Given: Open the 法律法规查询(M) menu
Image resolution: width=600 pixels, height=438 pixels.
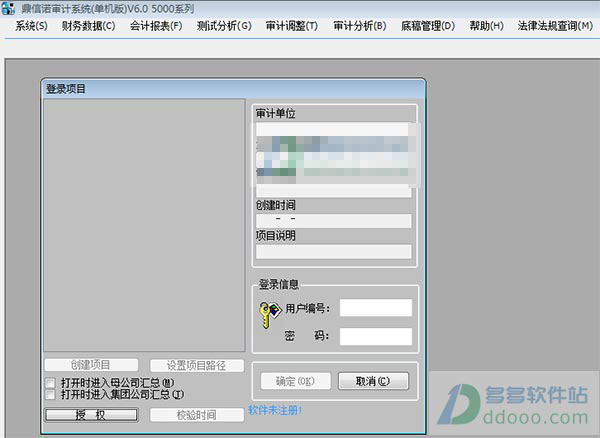Looking at the screenshot, I should click(x=555, y=26).
